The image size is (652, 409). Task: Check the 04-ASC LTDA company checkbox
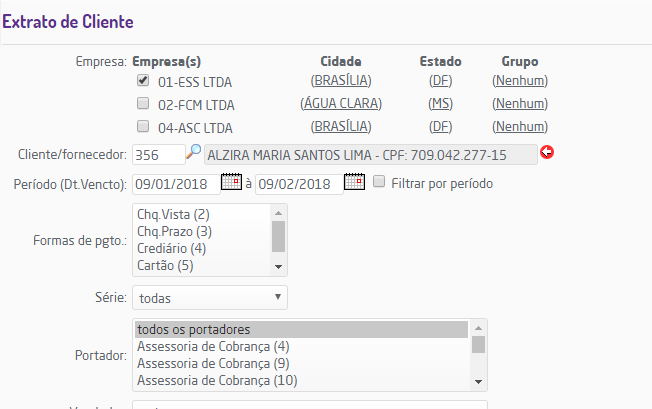142,127
